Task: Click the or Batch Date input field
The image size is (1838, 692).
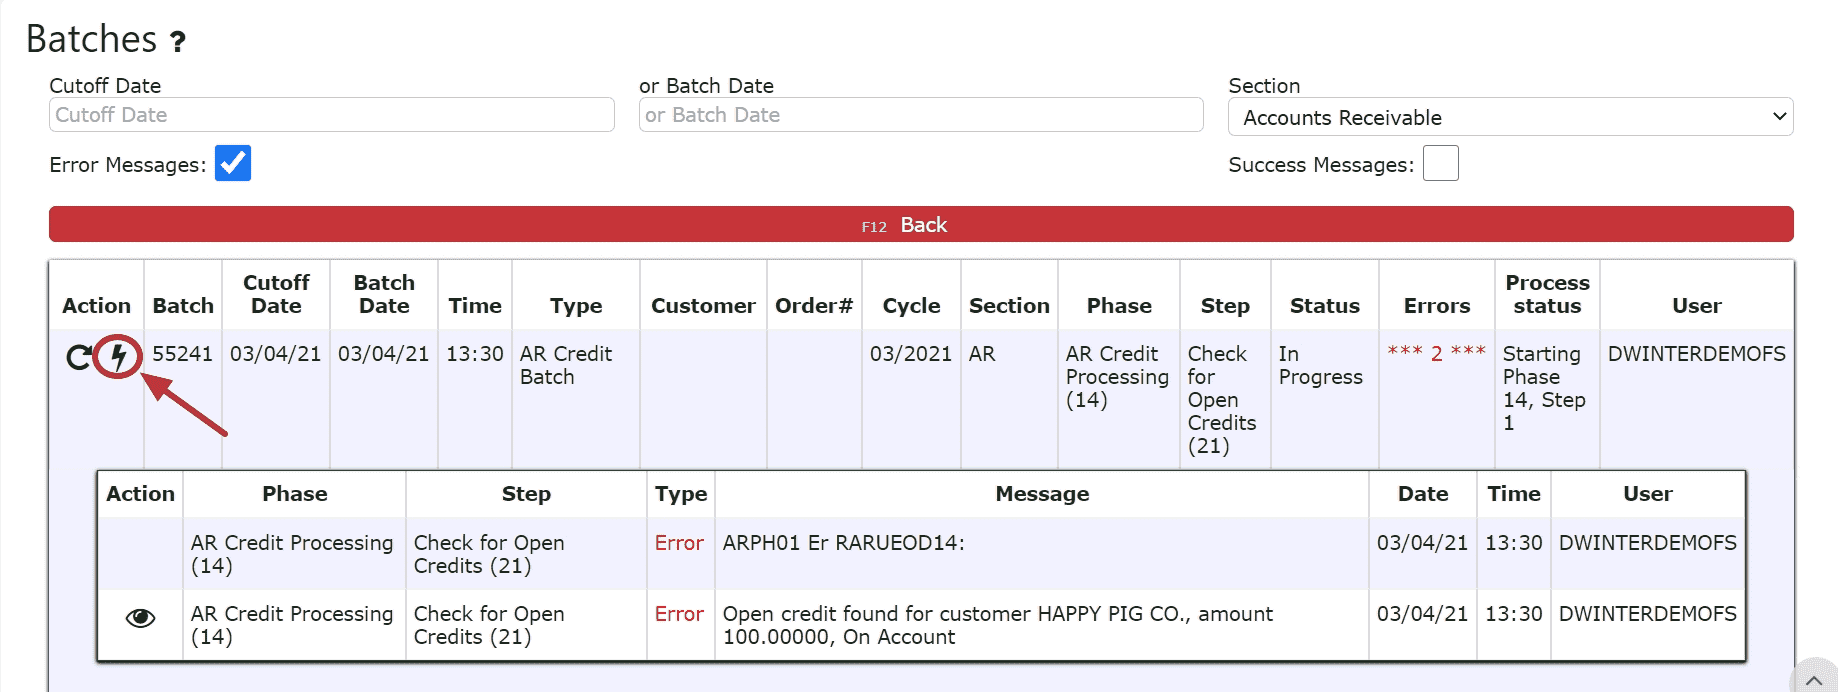Action: coord(921,115)
